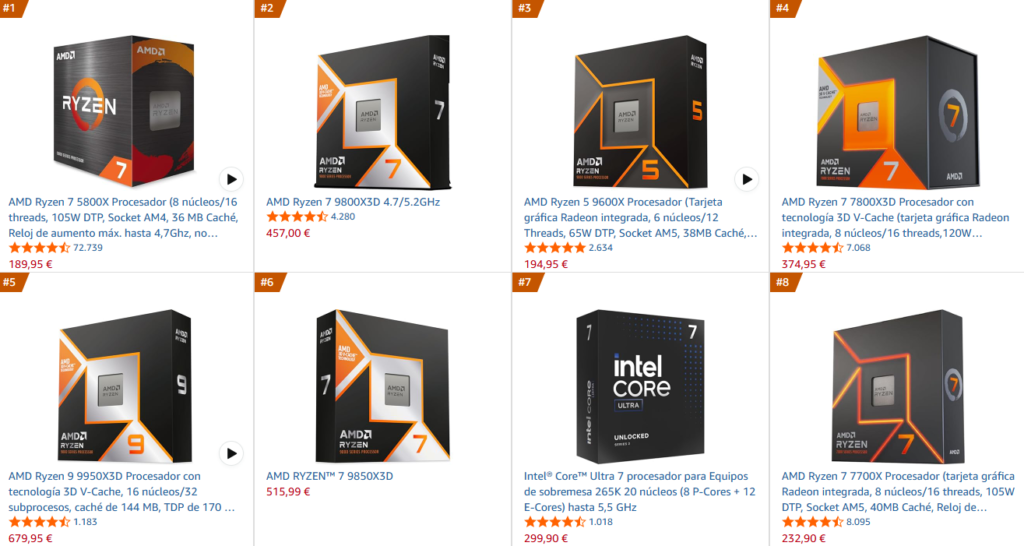
Task: Open AMD Ryzen 7 5800X Procesador title link
Action: [123, 217]
